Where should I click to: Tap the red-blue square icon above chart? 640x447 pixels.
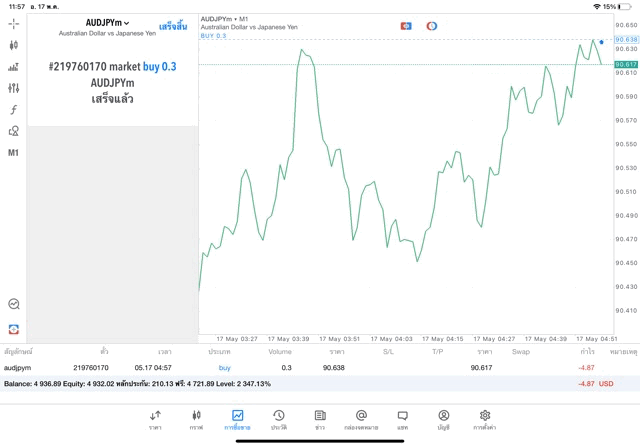coord(406,26)
